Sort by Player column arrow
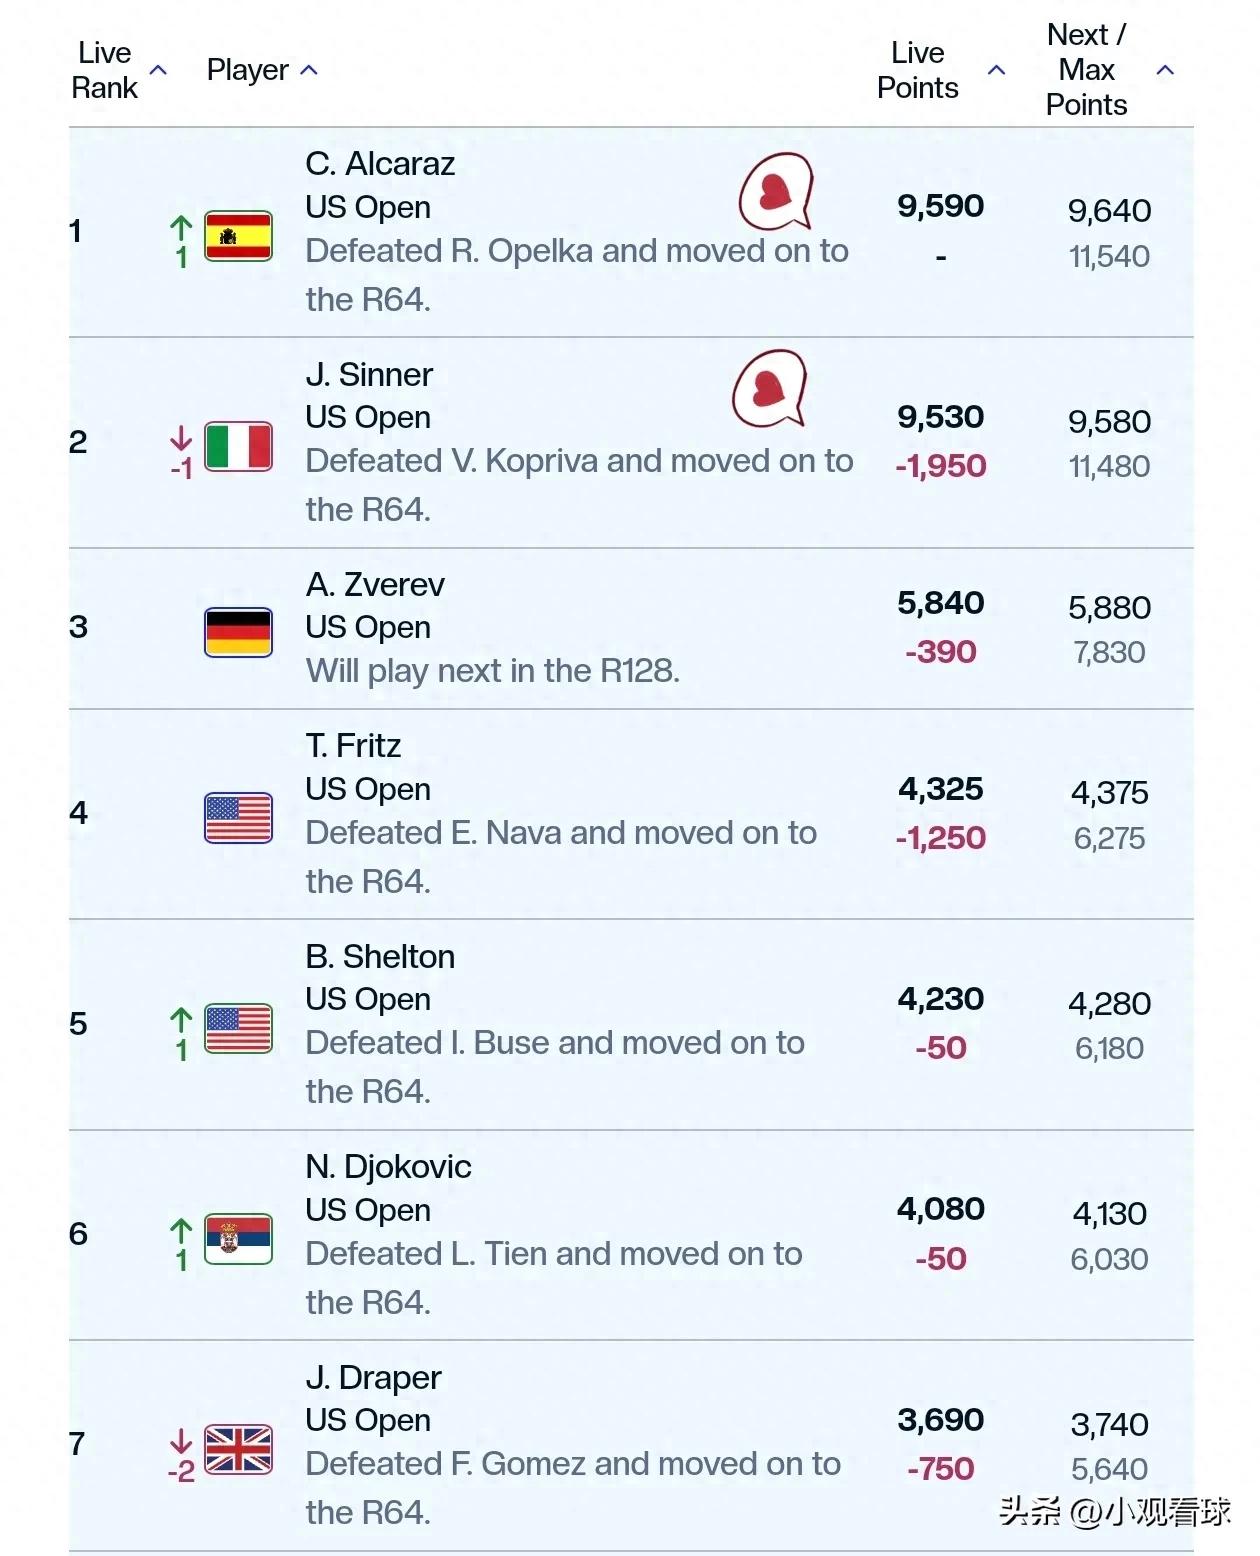 point(309,70)
